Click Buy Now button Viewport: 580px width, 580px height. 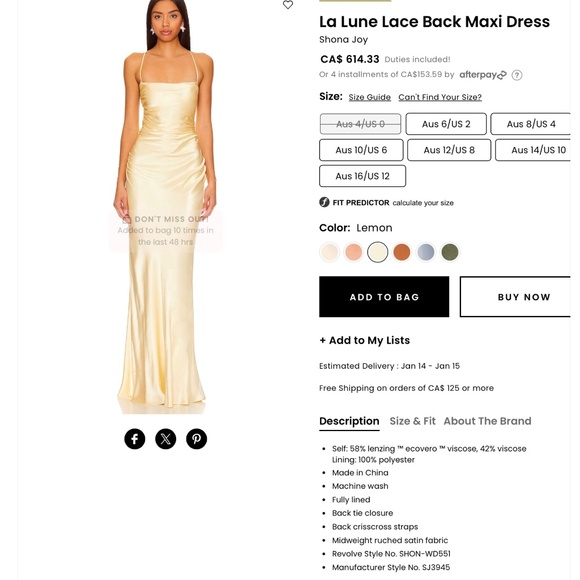pos(515,297)
